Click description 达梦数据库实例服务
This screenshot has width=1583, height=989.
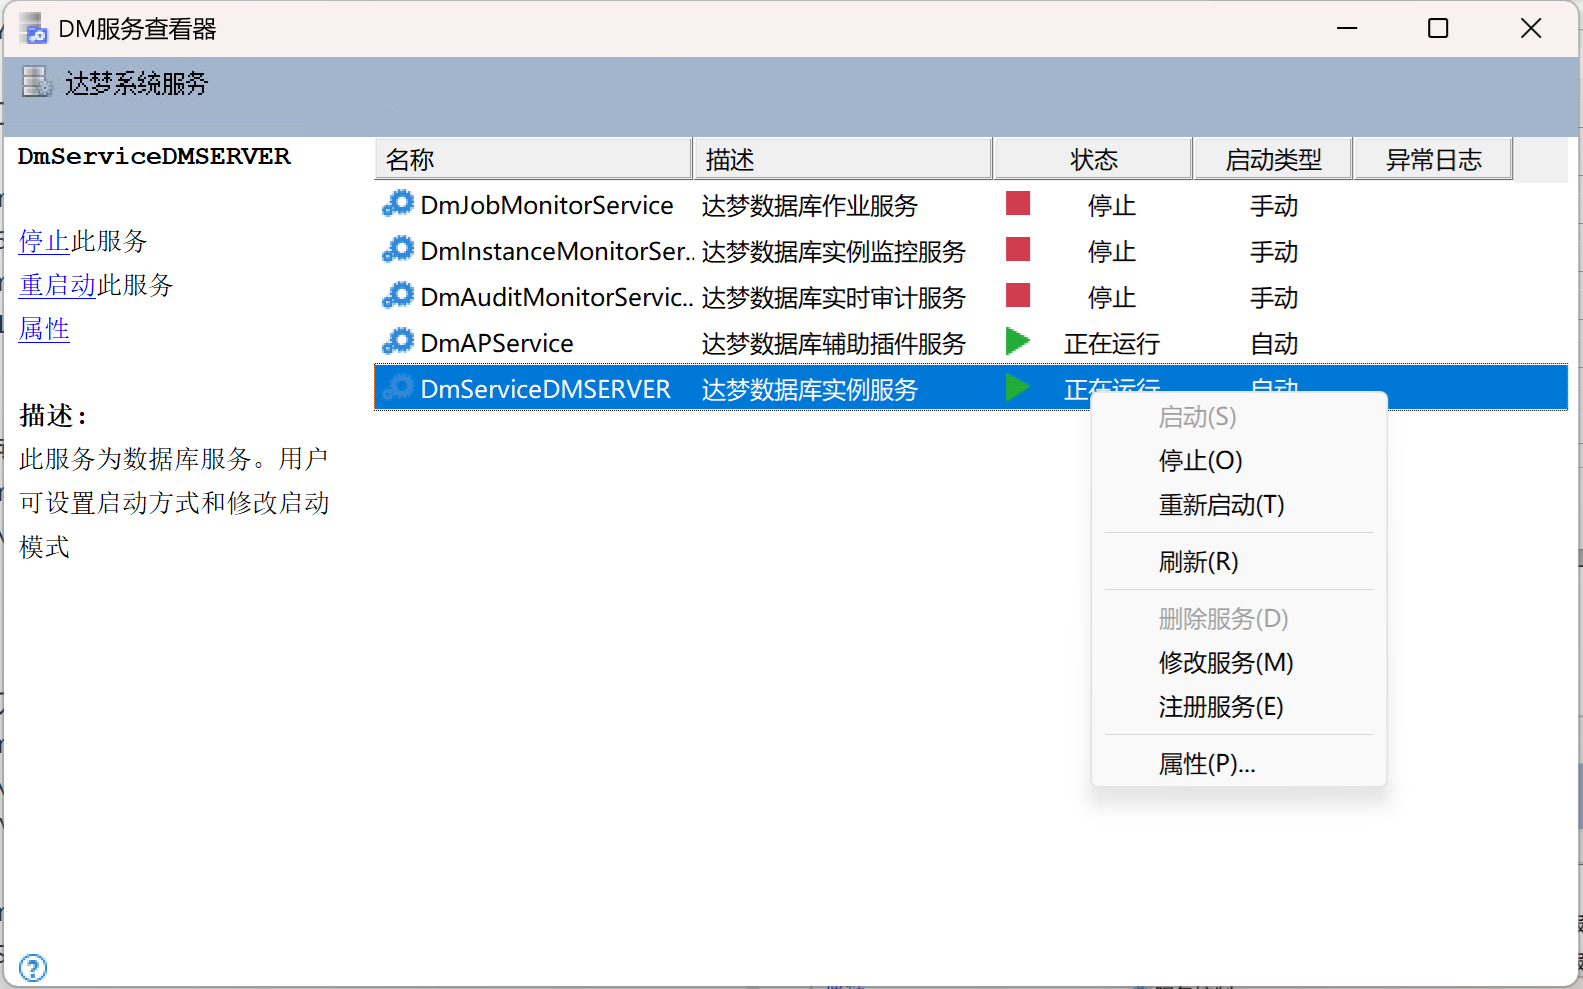(x=810, y=389)
